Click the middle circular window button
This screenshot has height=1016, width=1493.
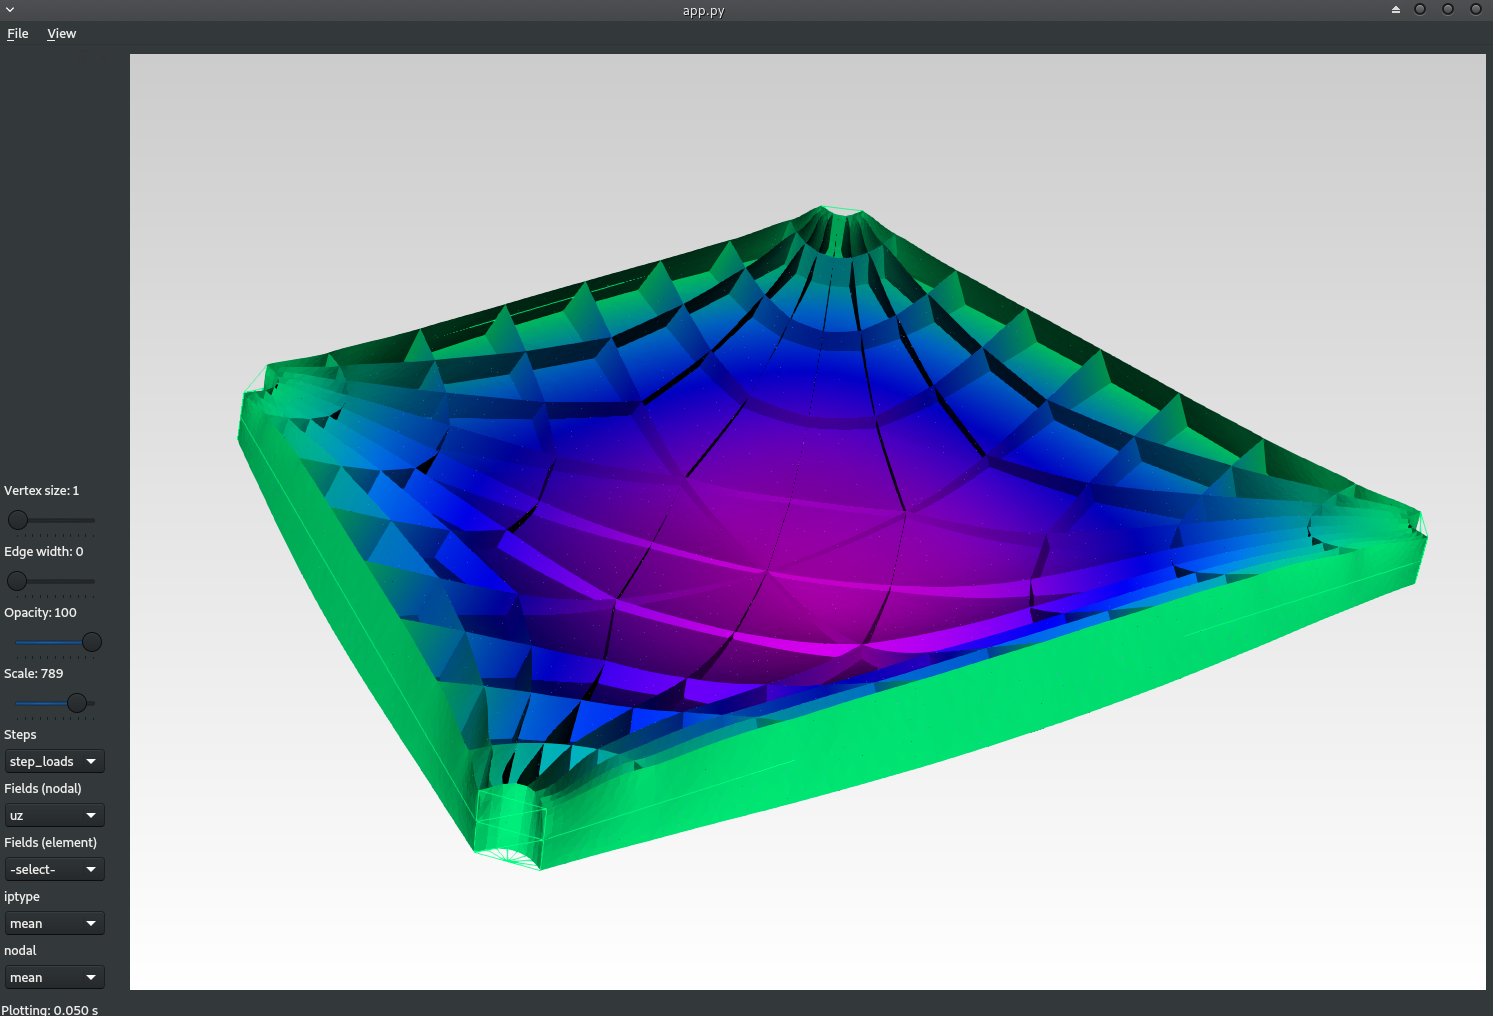point(1447,10)
